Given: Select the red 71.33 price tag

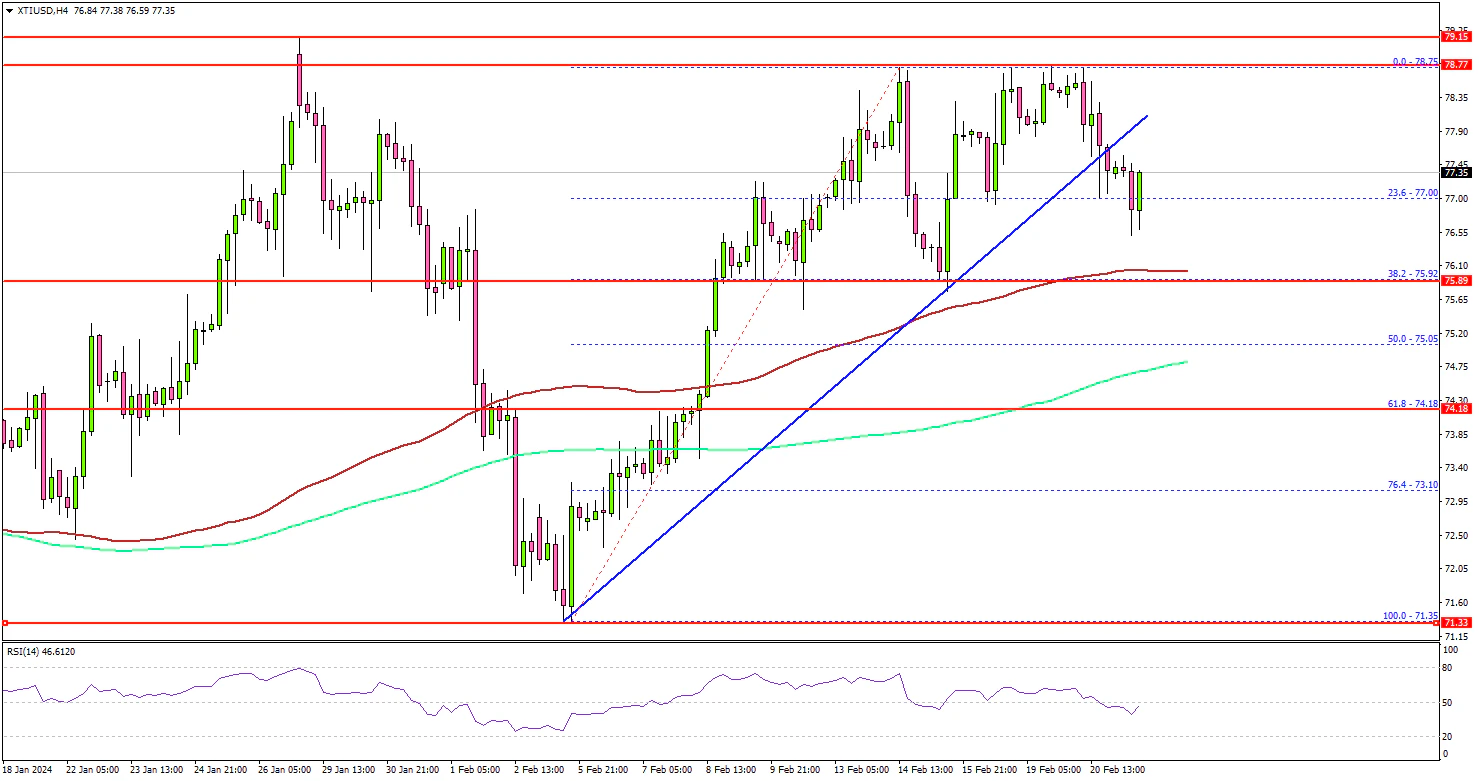Looking at the screenshot, I should 1455,623.
